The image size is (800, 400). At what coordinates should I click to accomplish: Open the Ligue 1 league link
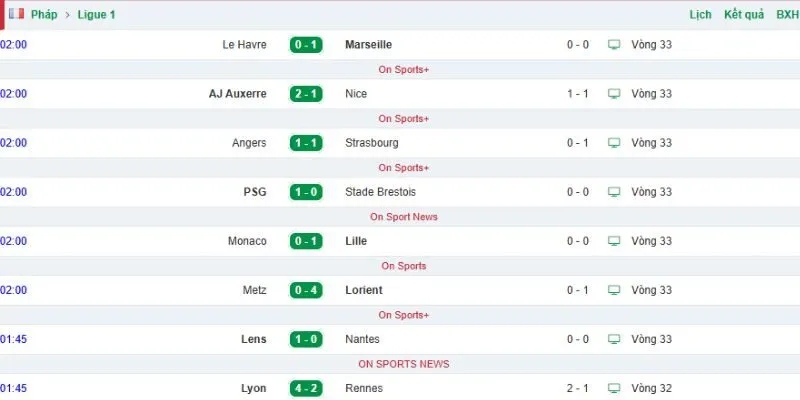coord(96,15)
